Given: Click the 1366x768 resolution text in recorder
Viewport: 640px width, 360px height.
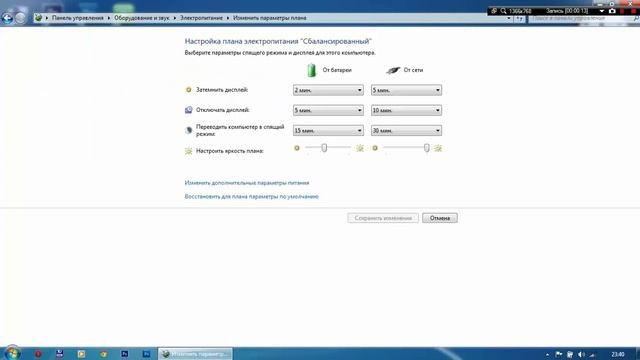Looking at the screenshot, I should pyautogui.click(x=520, y=11).
